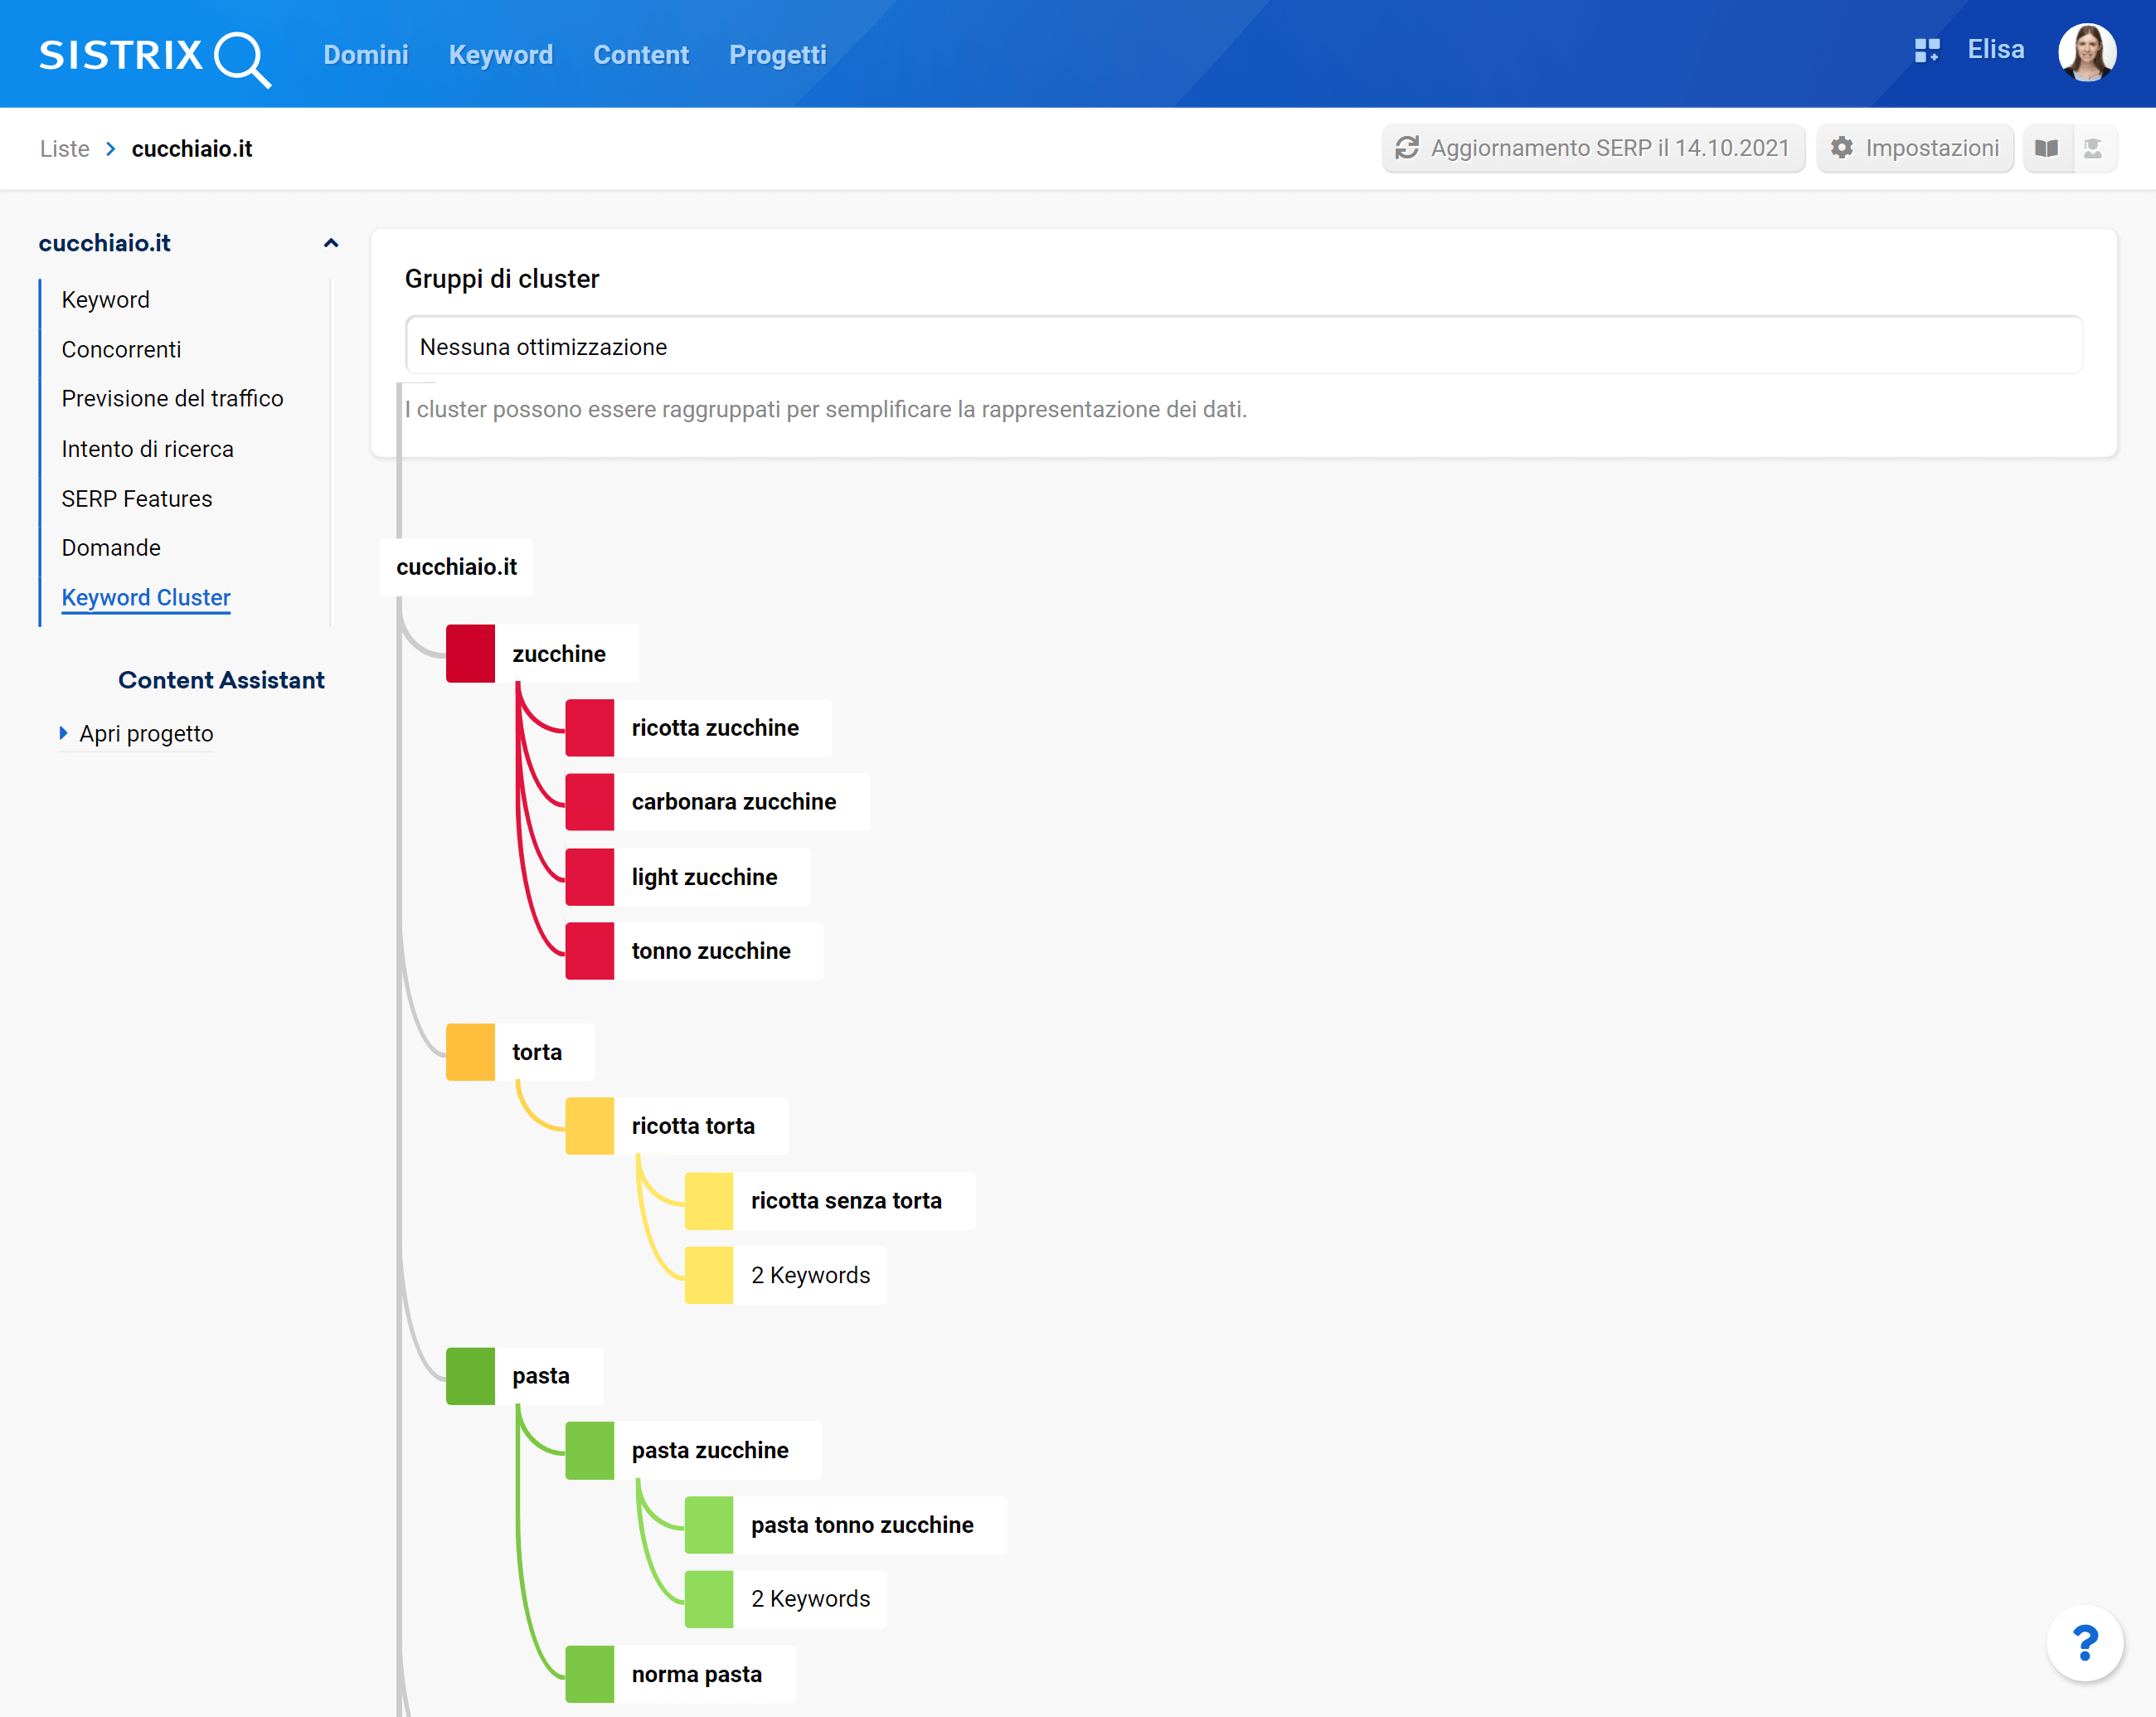Click the Elisa username
The image size is (2156, 1717).
pos(1995,49)
